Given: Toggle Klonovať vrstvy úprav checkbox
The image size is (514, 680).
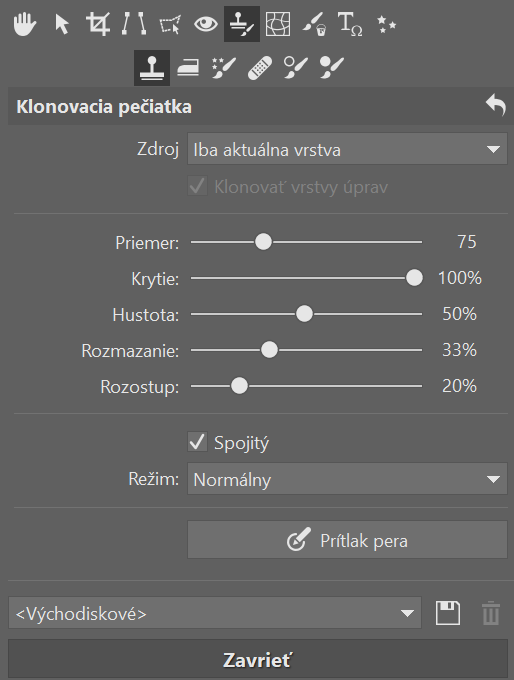Looking at the screenshot, I should click(x=197, y=186).
